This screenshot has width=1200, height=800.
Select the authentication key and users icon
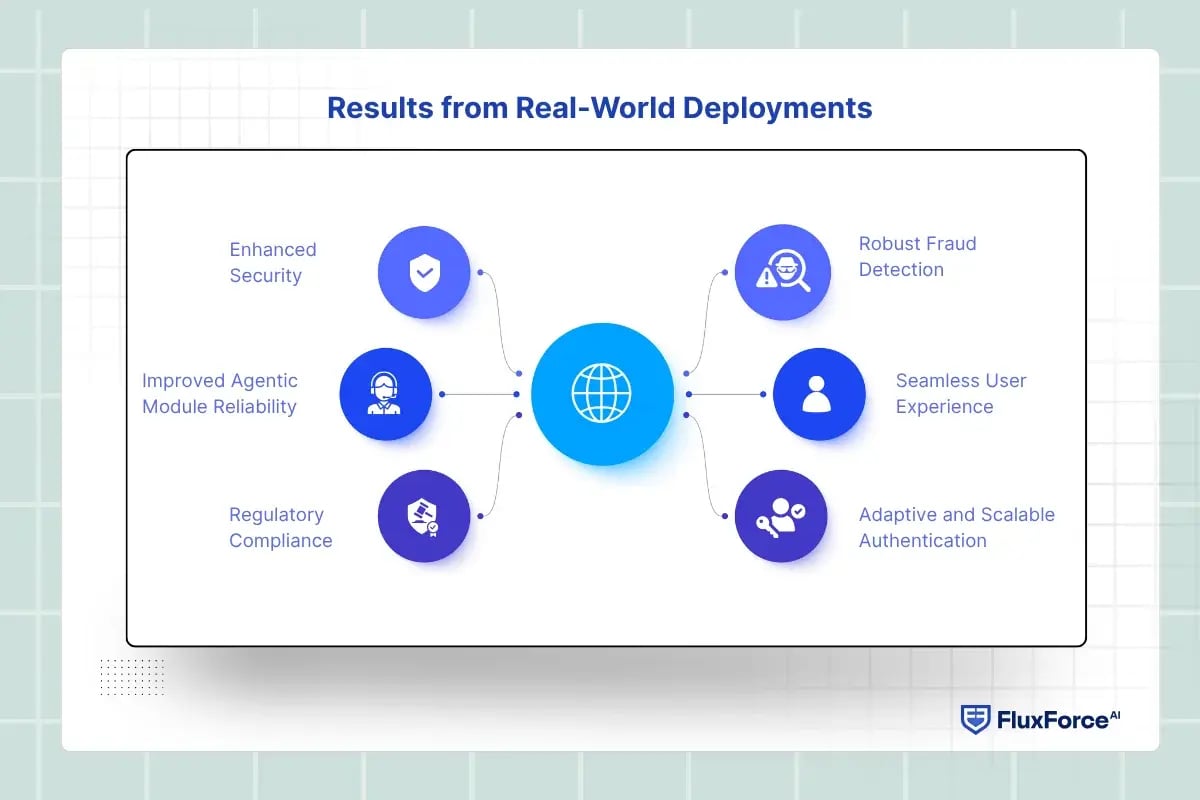click(781, 516)
